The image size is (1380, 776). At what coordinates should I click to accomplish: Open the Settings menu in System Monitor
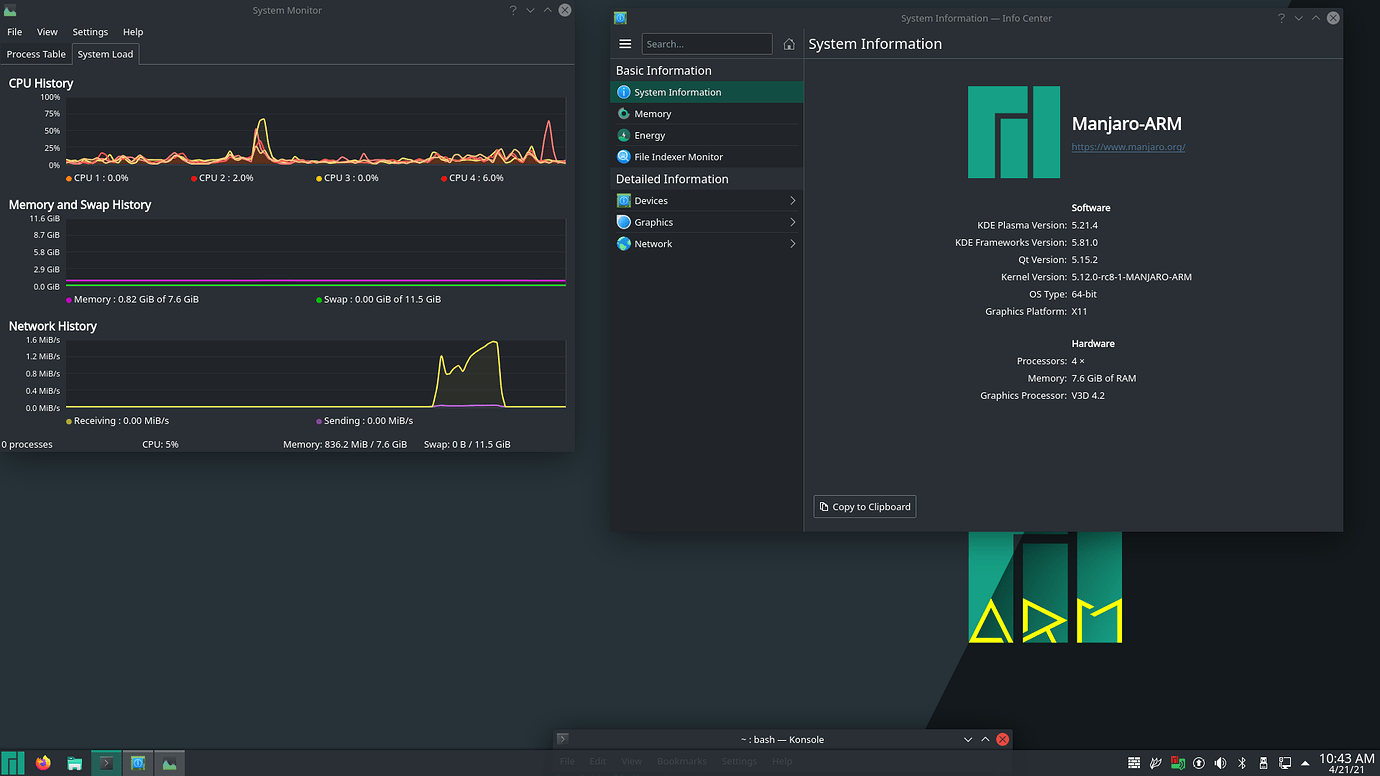pyautogui.click(x=90, y=31)
